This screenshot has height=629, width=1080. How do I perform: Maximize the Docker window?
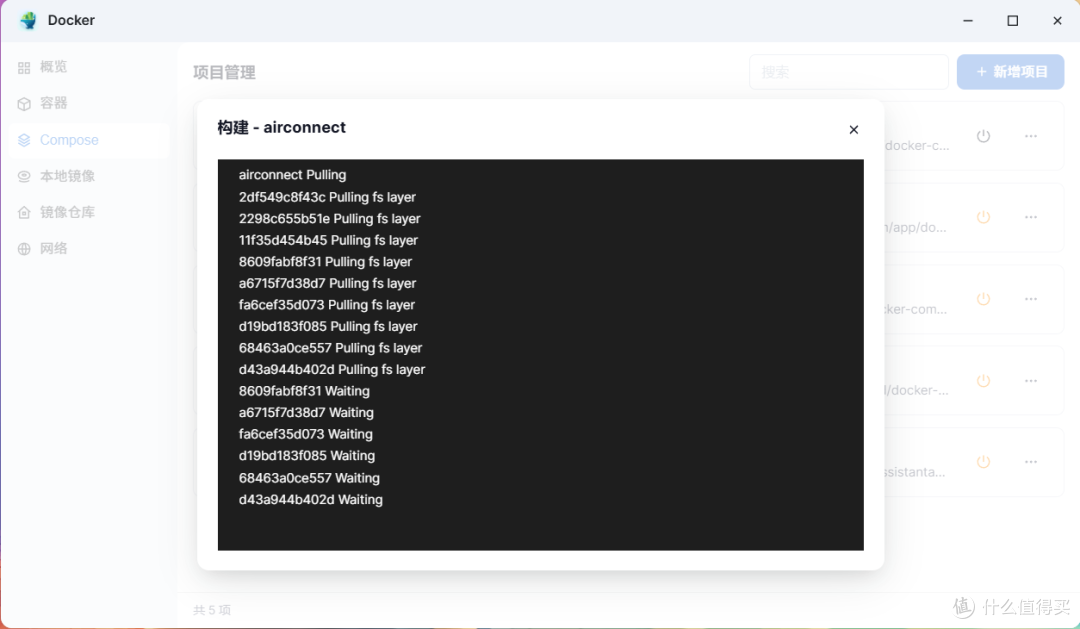click(1012, 20)
